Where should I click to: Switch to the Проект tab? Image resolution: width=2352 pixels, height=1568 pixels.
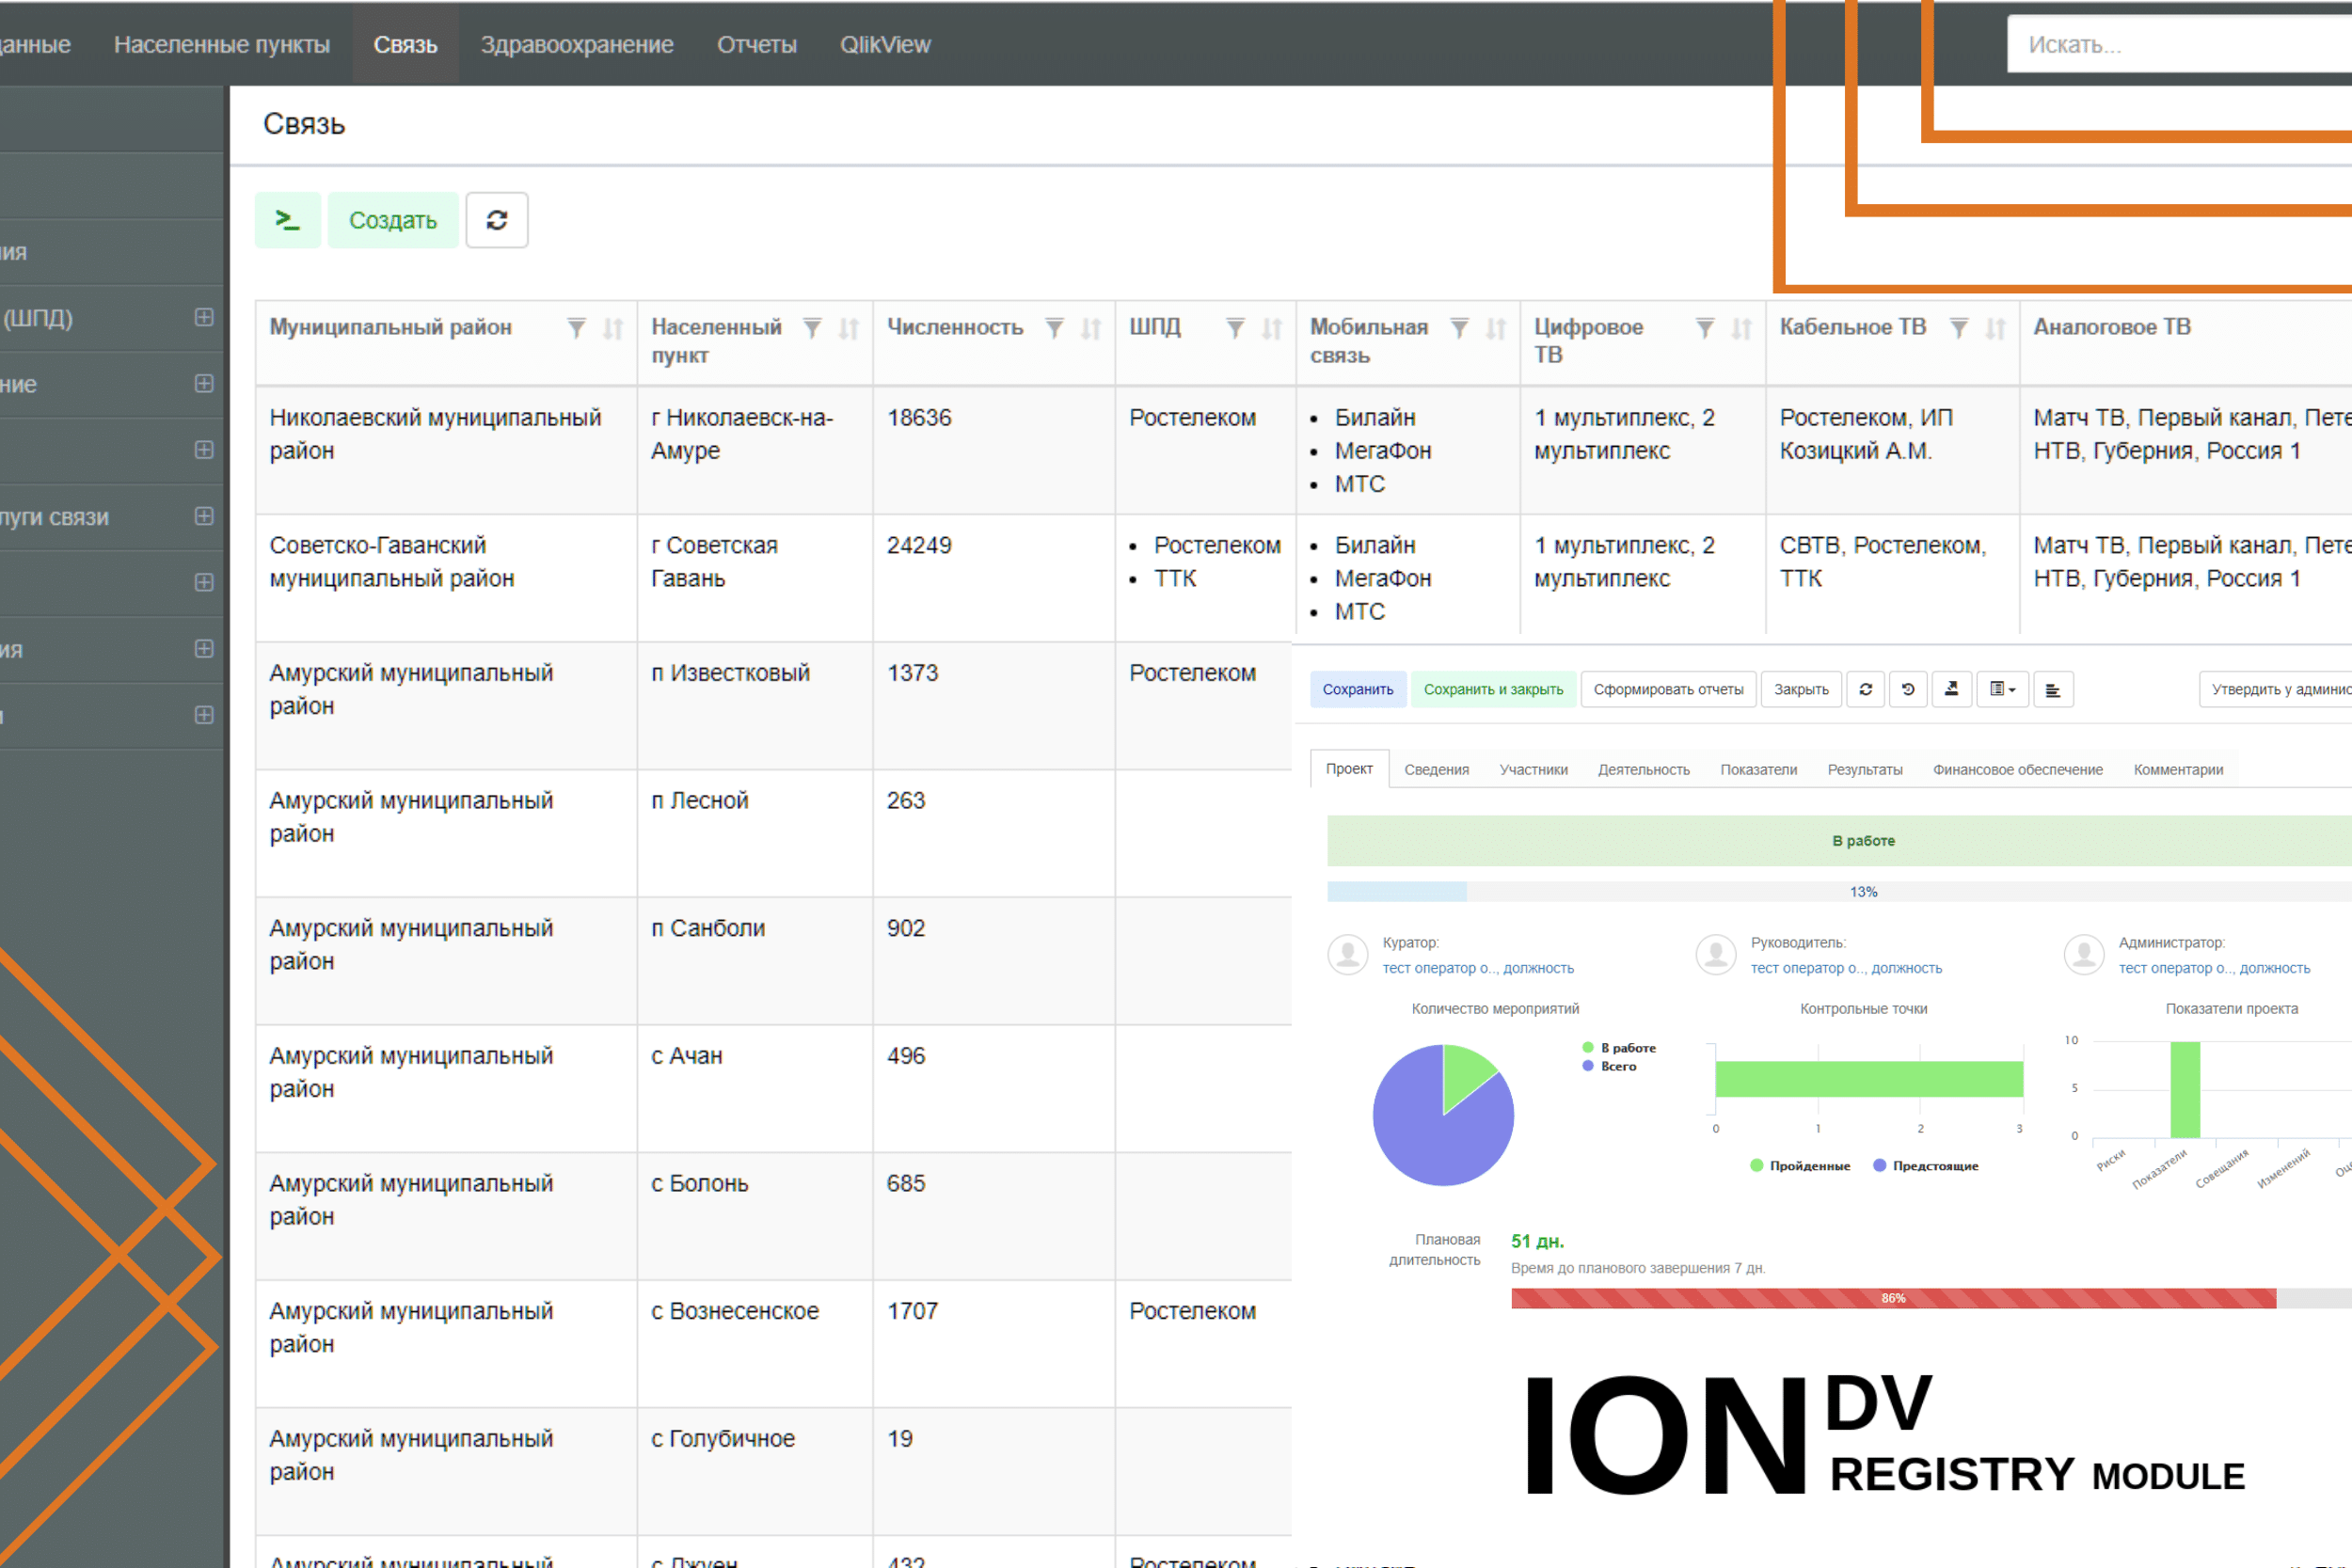[1349, 768]
